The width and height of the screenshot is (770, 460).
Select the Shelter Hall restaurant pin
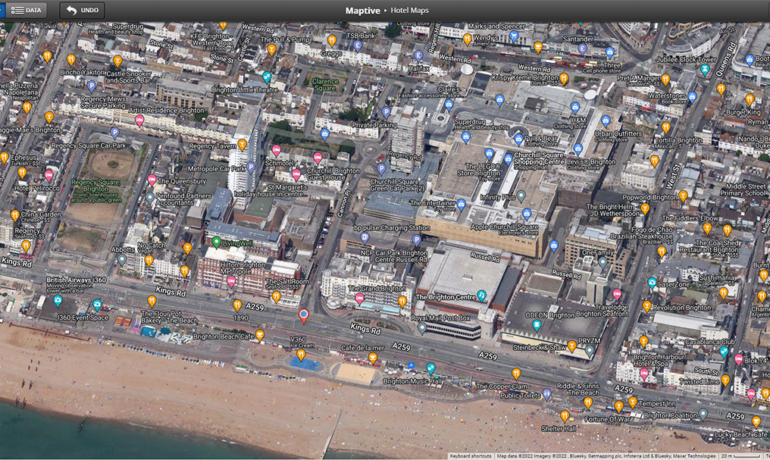click(x=564, y=415)
